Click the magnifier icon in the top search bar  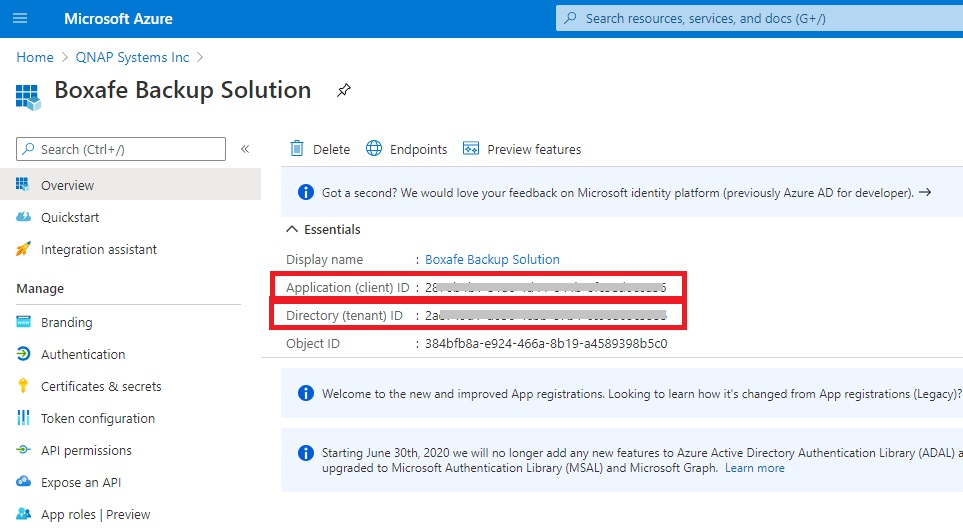pos(571,18)
